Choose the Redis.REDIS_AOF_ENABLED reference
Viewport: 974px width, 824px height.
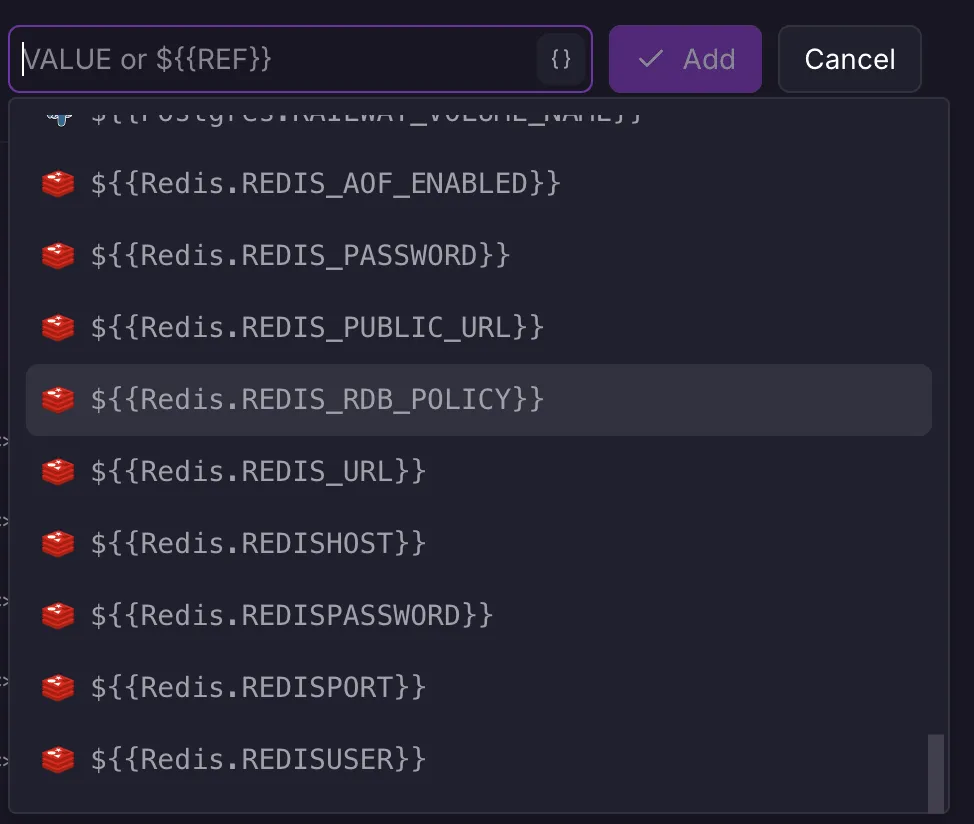click(x=325, y=184)
